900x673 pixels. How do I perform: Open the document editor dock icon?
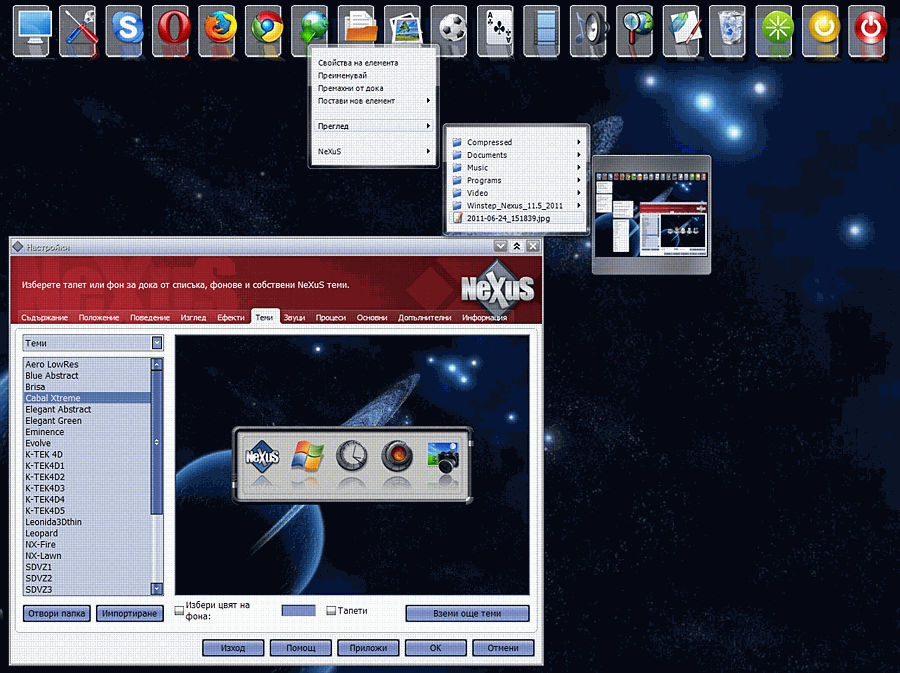[x=684, y=30]
